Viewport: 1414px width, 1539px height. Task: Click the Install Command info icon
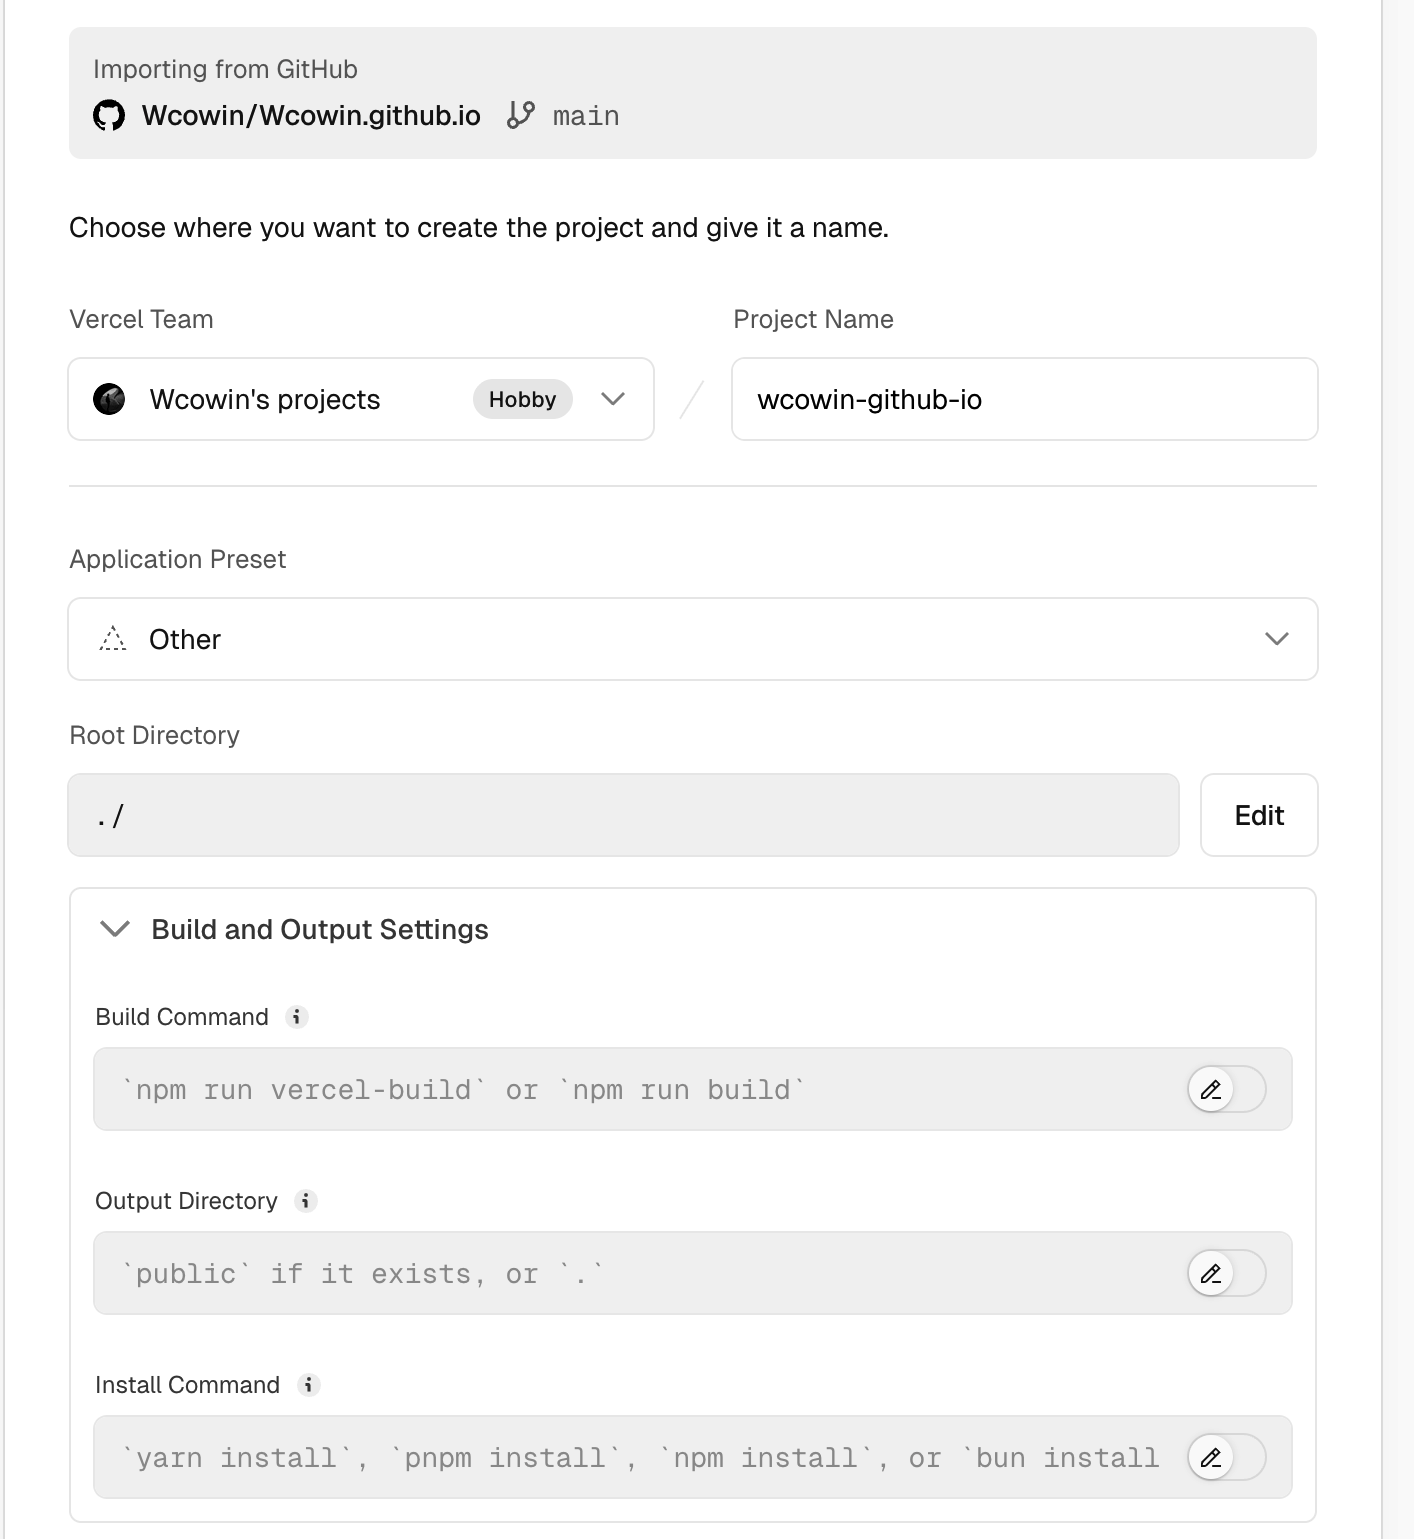[309, 1385]
